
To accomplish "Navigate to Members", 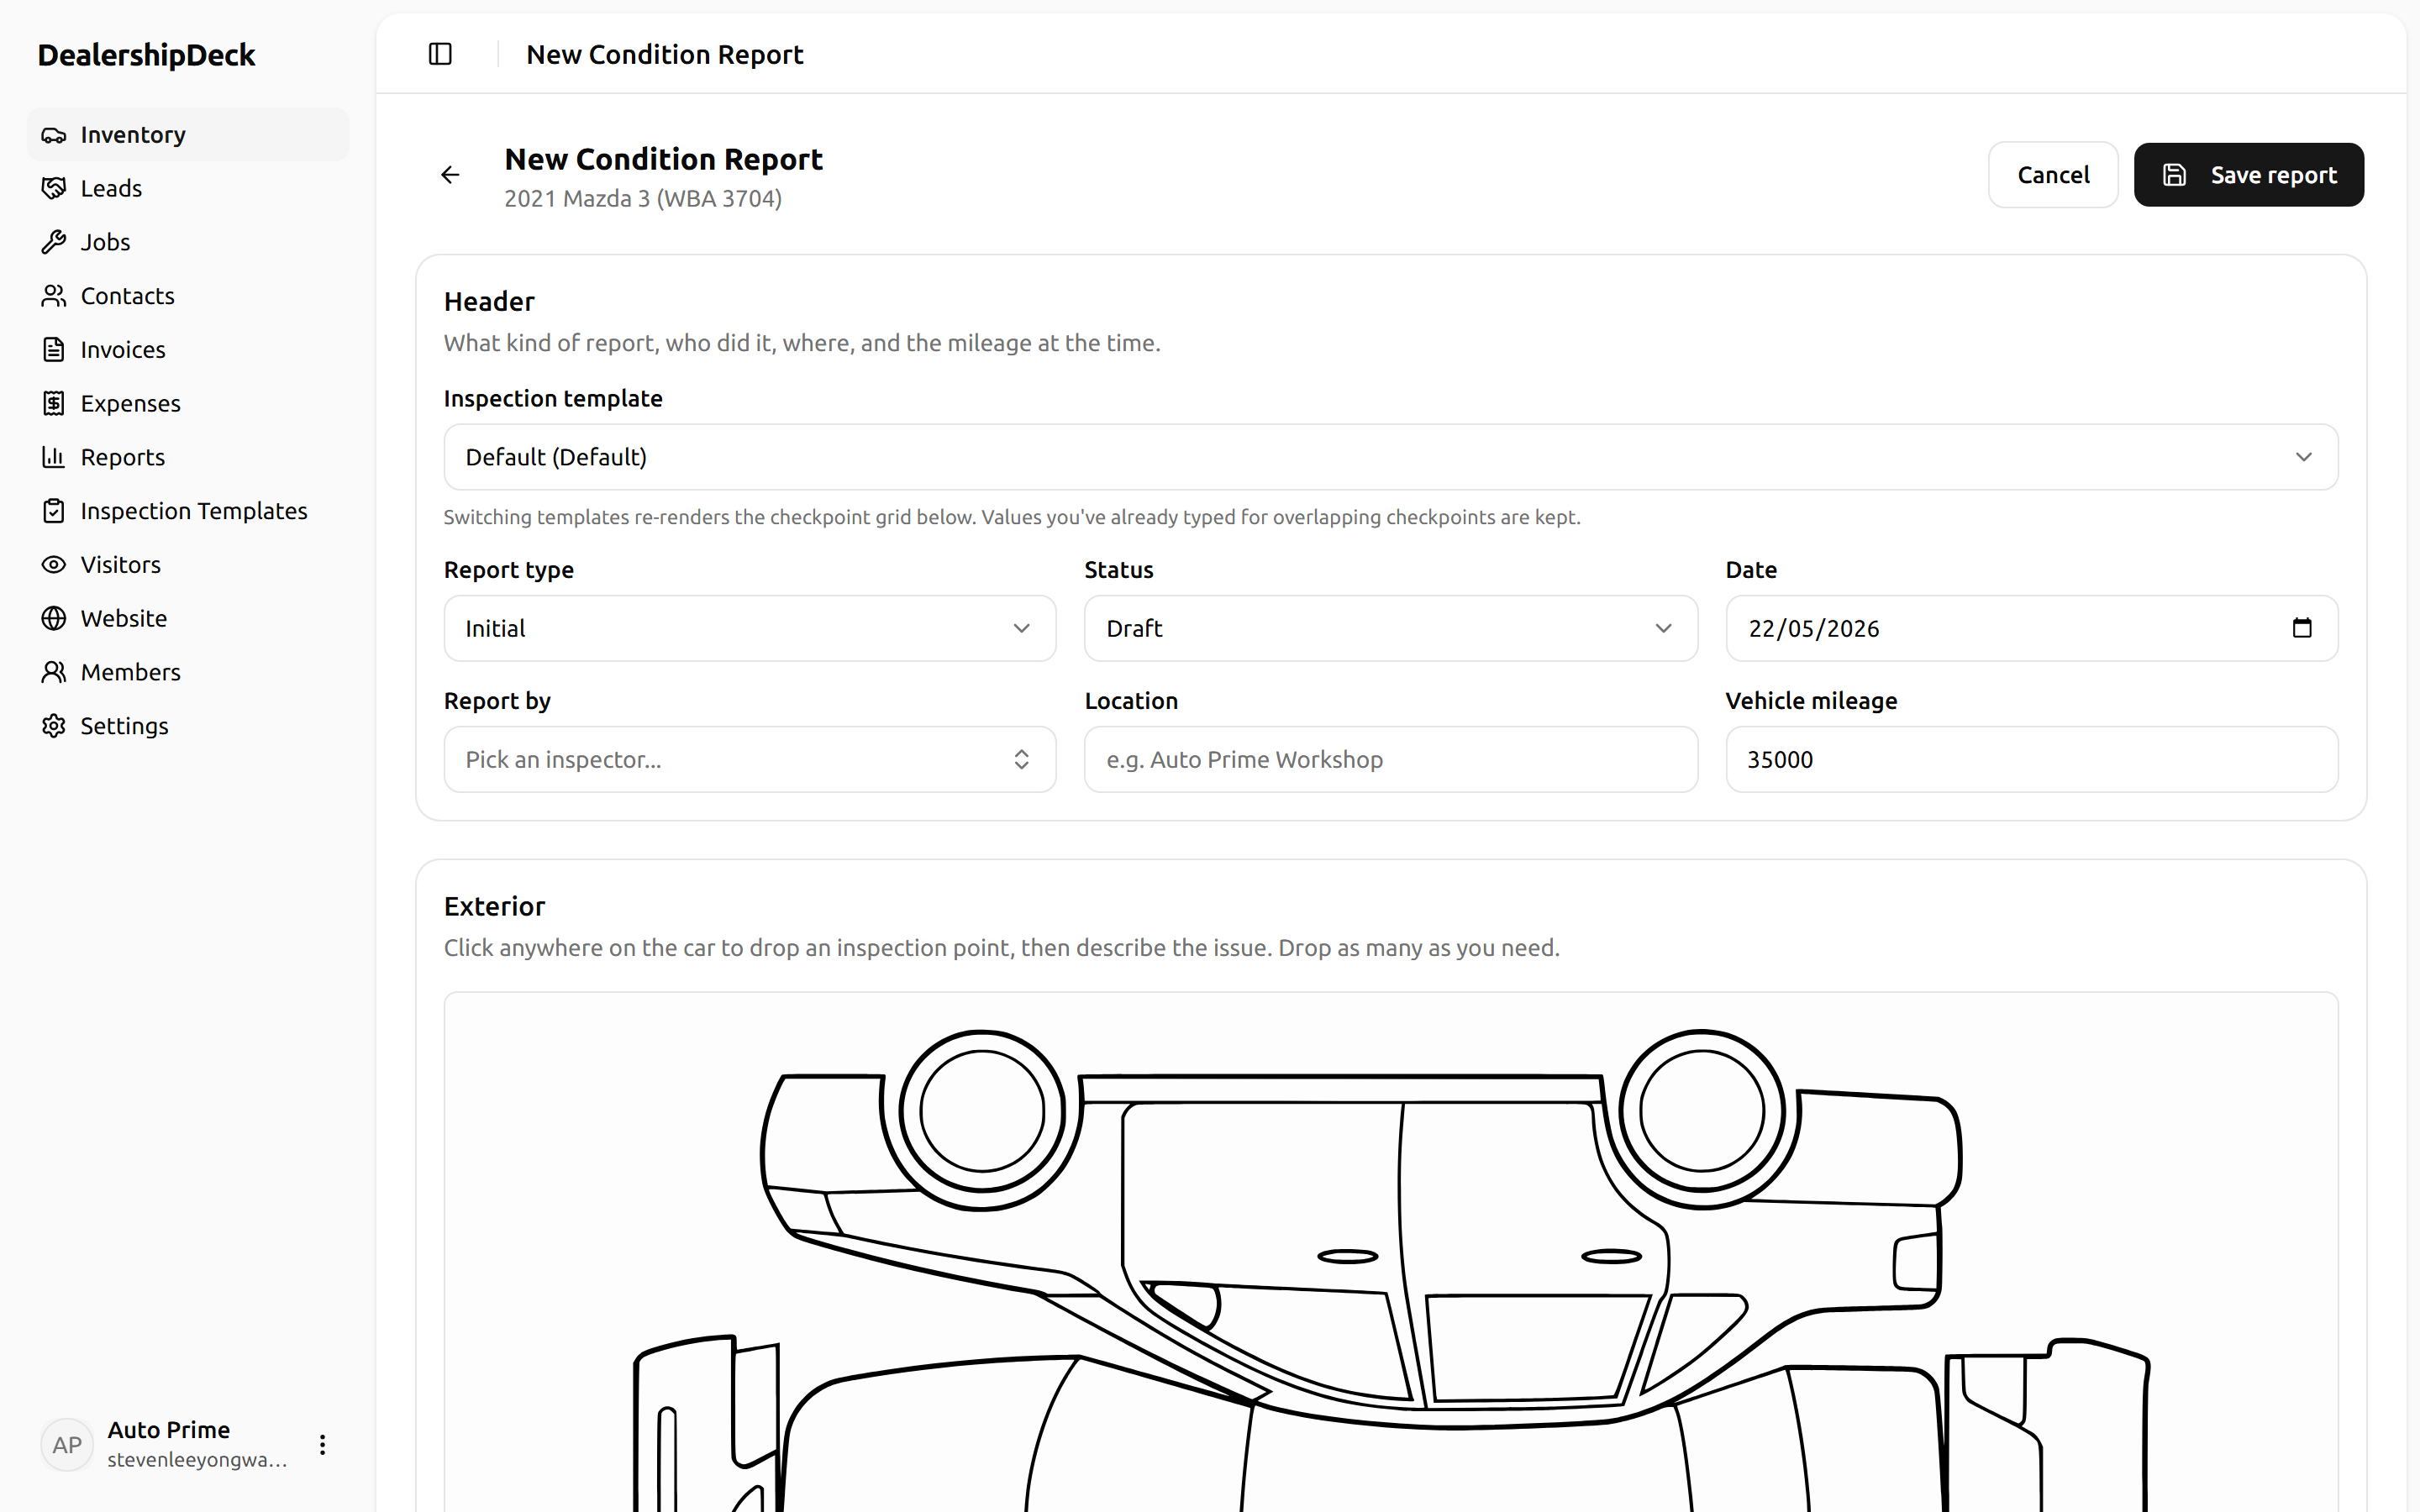I will click(188, 672).
